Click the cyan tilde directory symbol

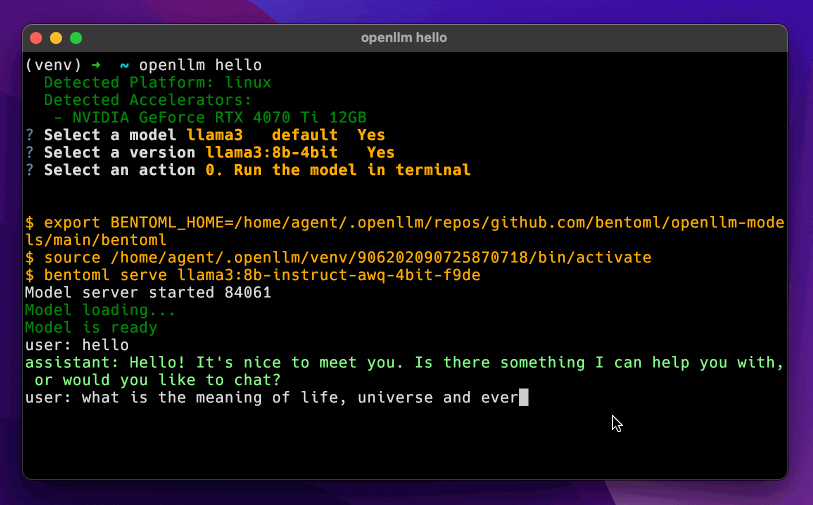[x=124, y=66]
